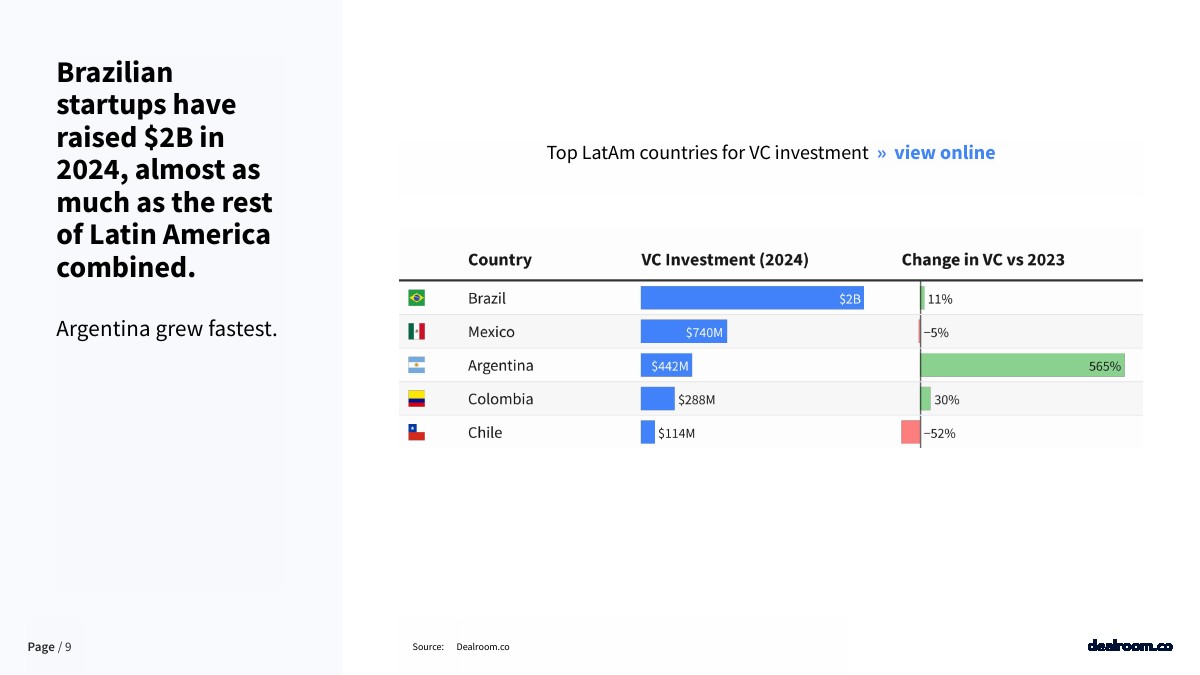Click the Chile flag icon
This screenshot has height=675, width=1200.
tap(417, 432)
